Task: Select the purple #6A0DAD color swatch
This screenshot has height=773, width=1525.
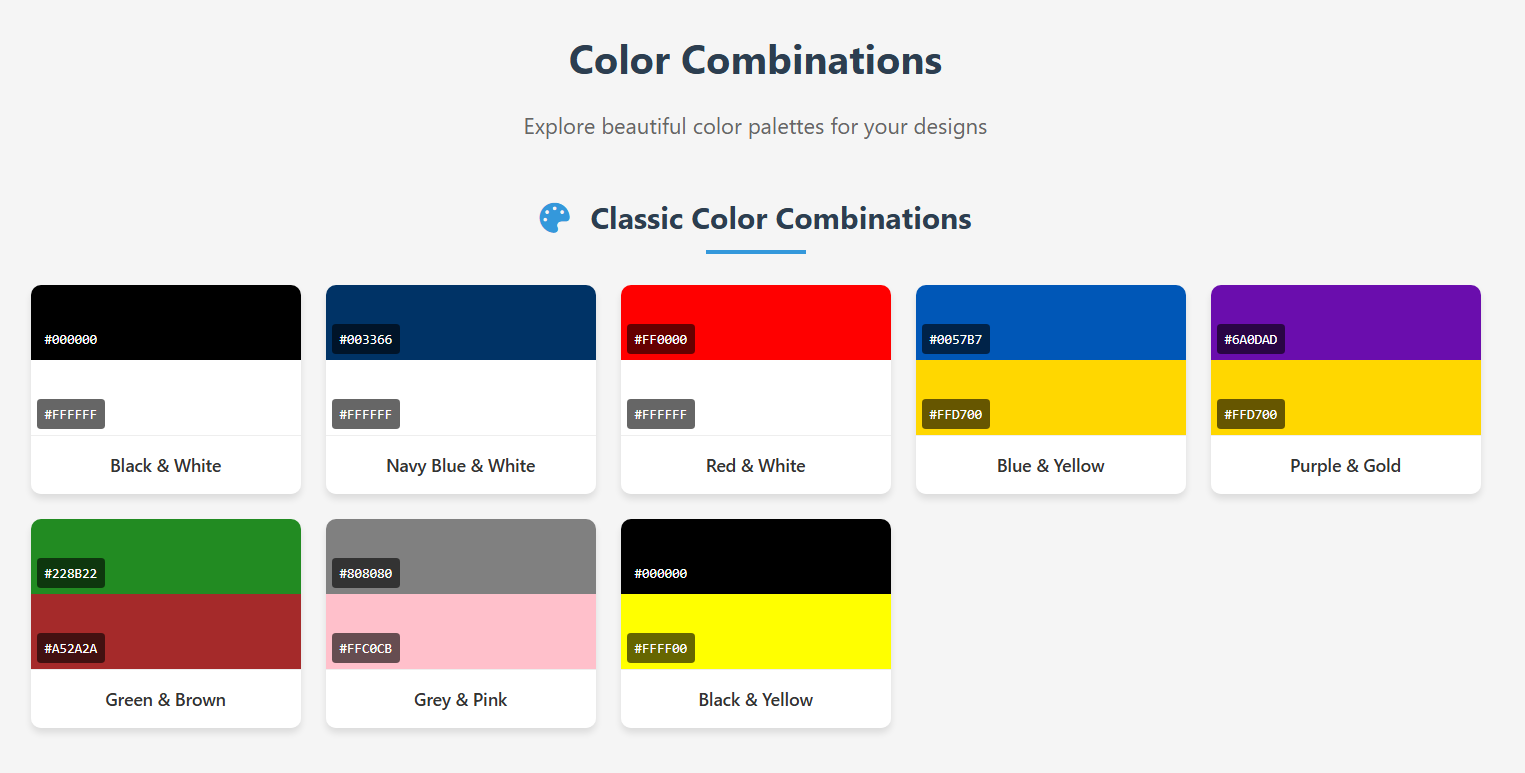Action: pyautogui.click(x=1346, y=322)
